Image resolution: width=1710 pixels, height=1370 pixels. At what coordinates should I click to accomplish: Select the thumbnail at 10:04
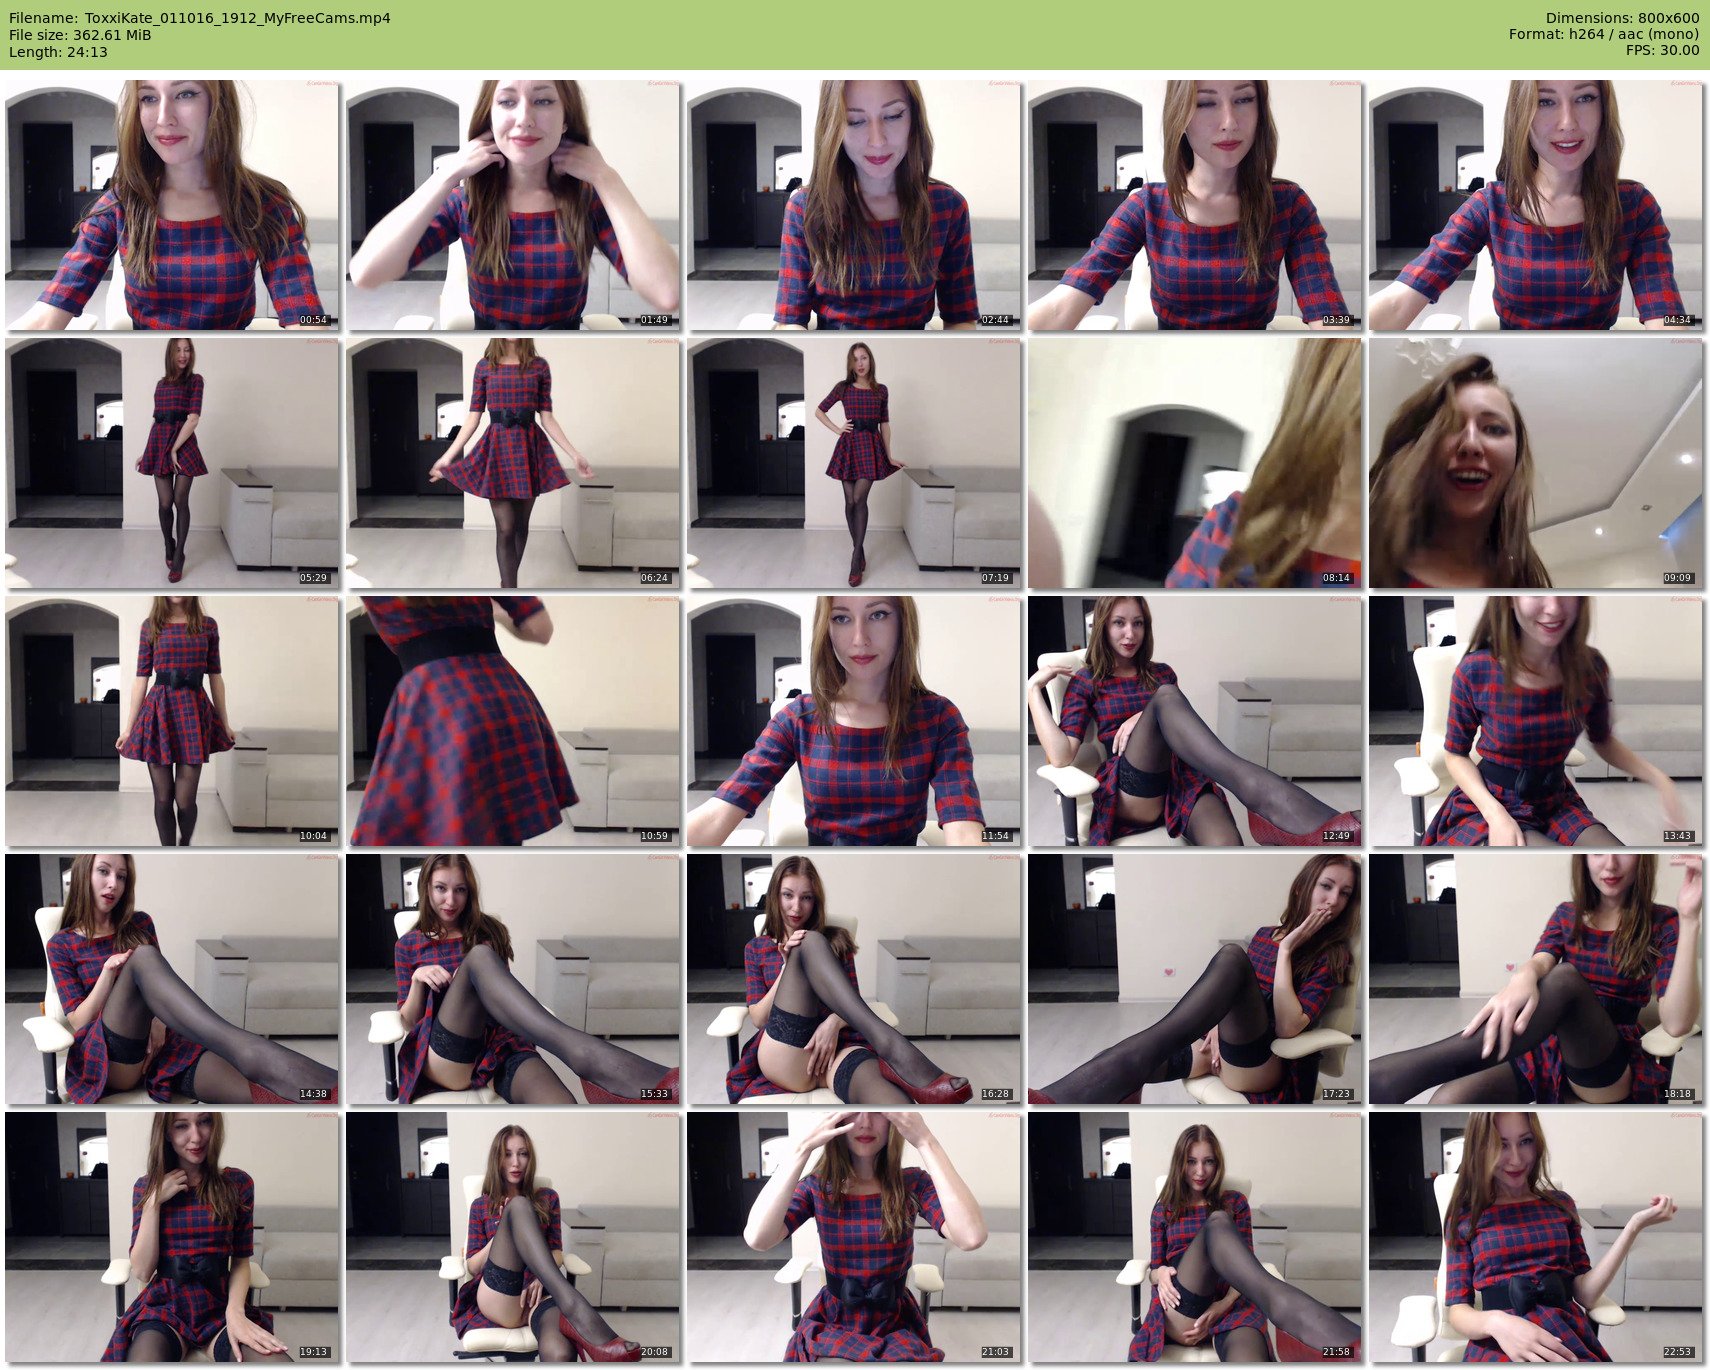point(172,721)
